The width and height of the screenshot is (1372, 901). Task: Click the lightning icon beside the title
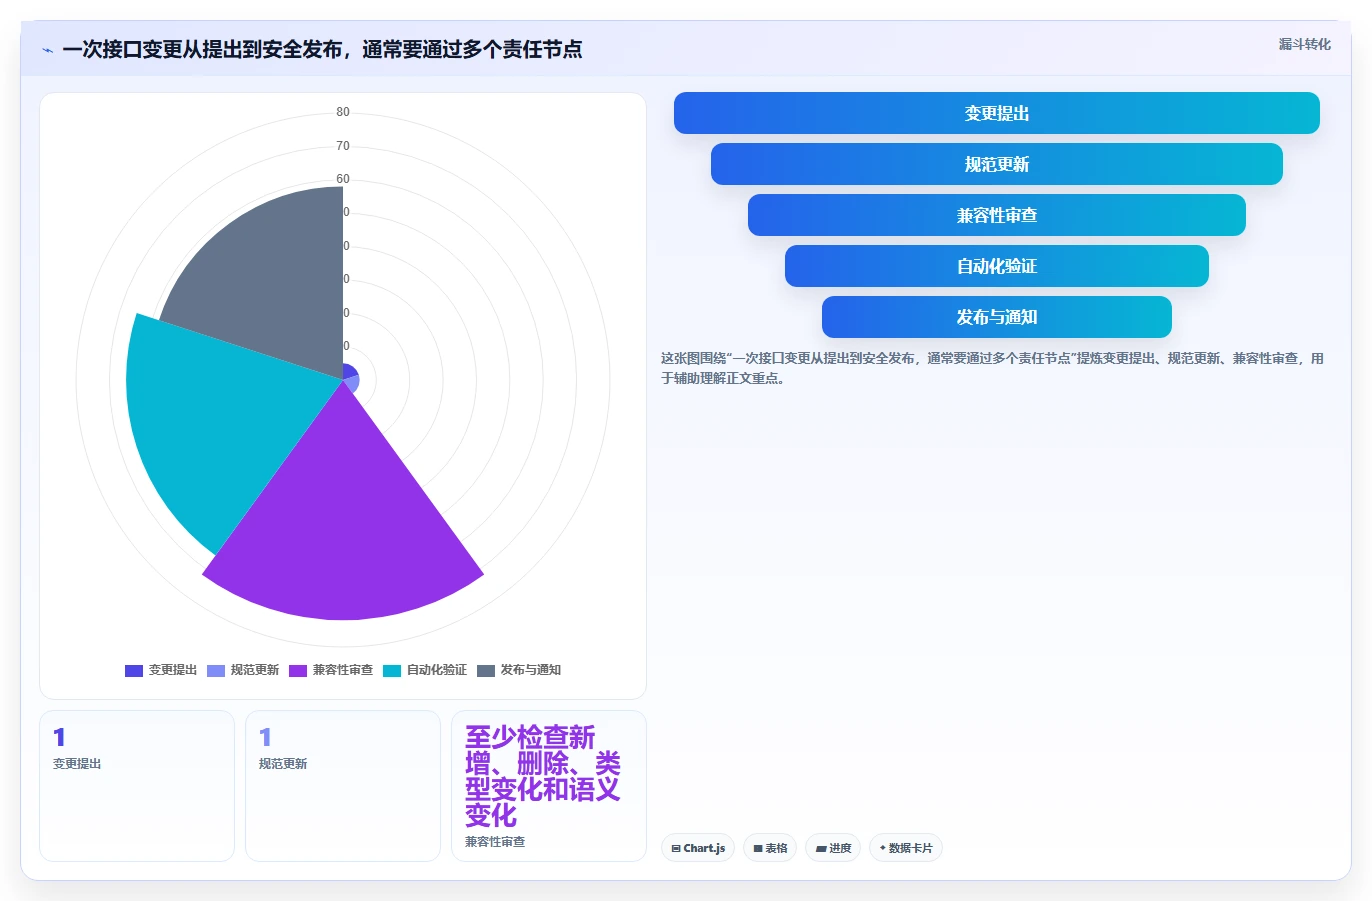47,50
